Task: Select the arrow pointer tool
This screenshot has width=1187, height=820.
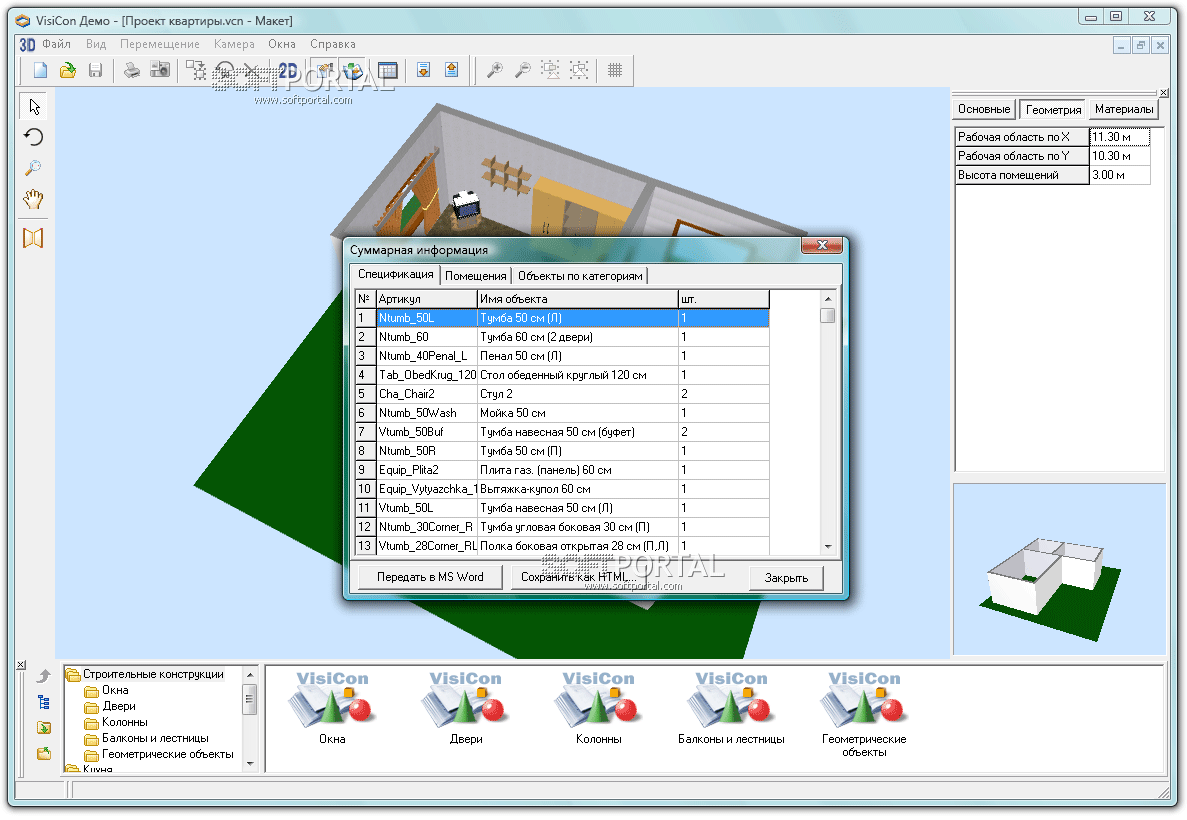Action: pos(34,106)
